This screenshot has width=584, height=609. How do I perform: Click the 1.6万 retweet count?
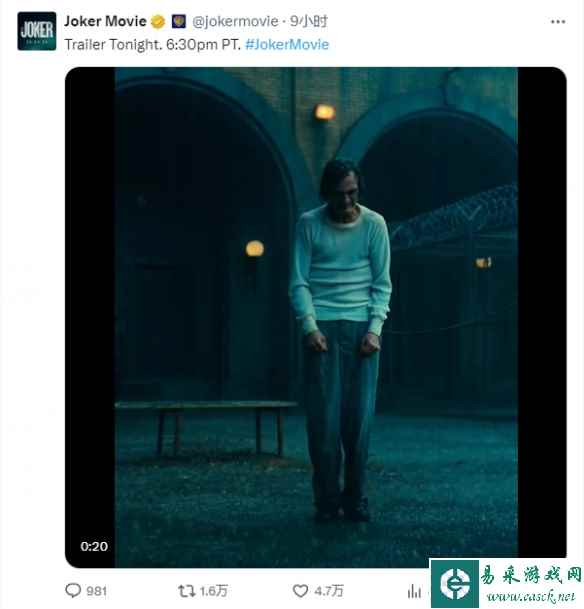(x=214, y=591)
